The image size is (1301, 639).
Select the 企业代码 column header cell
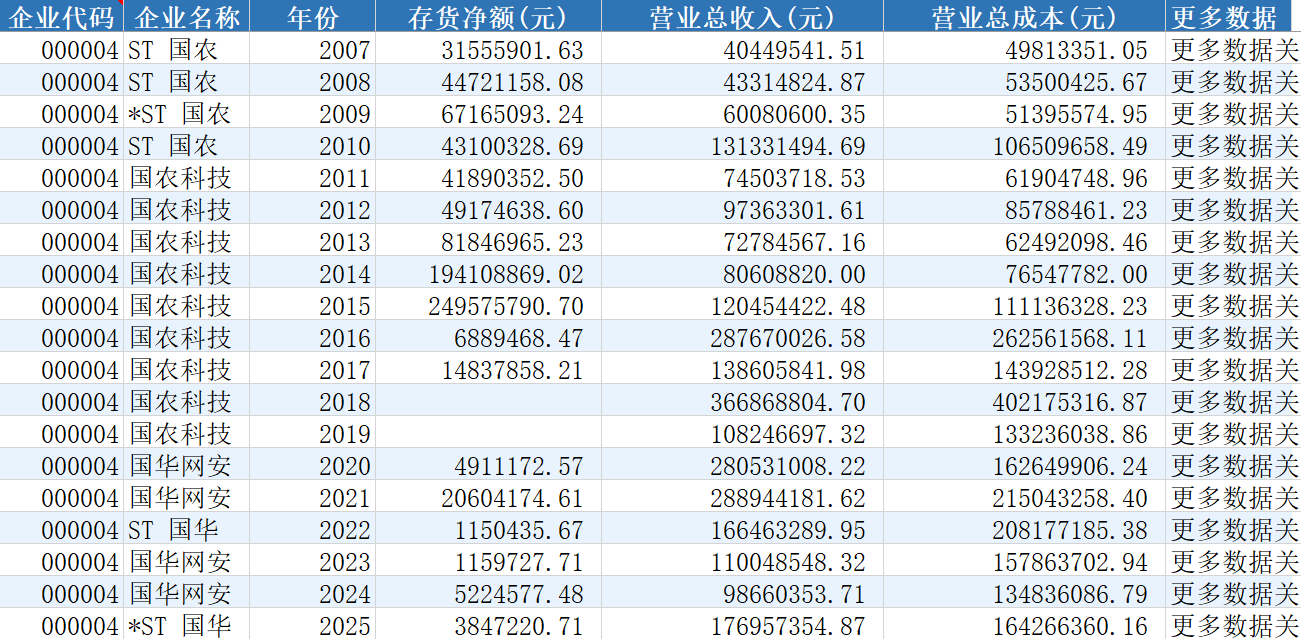[x=62, y=16]
